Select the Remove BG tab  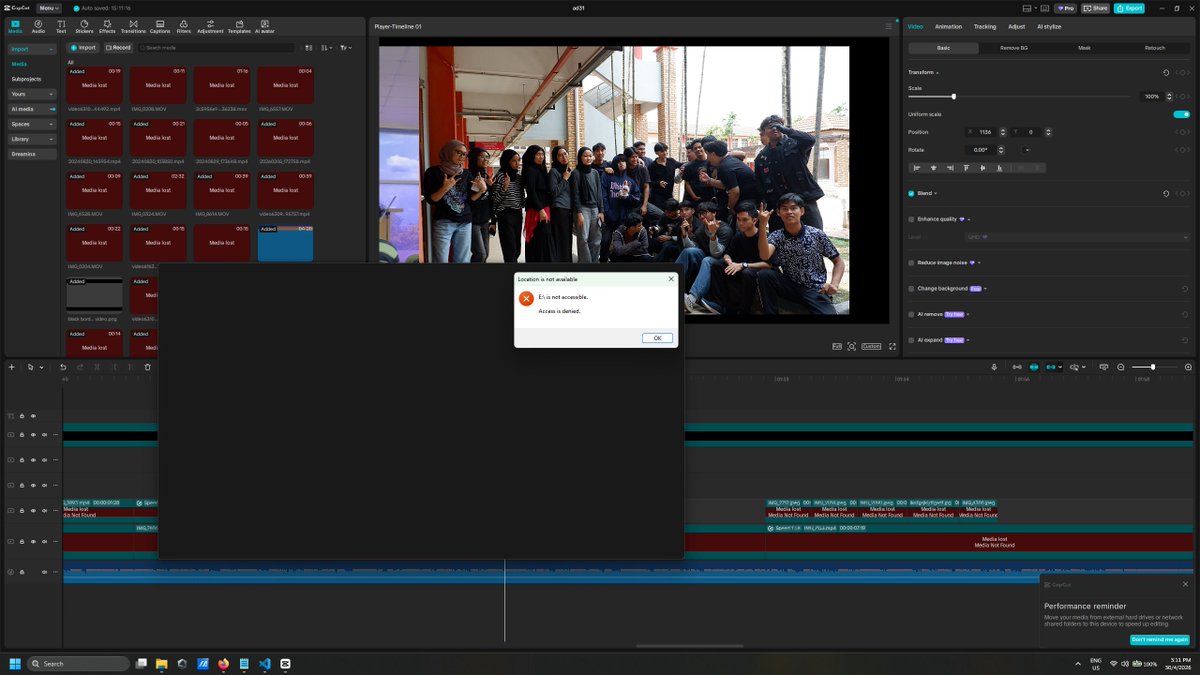(1014, 47)
